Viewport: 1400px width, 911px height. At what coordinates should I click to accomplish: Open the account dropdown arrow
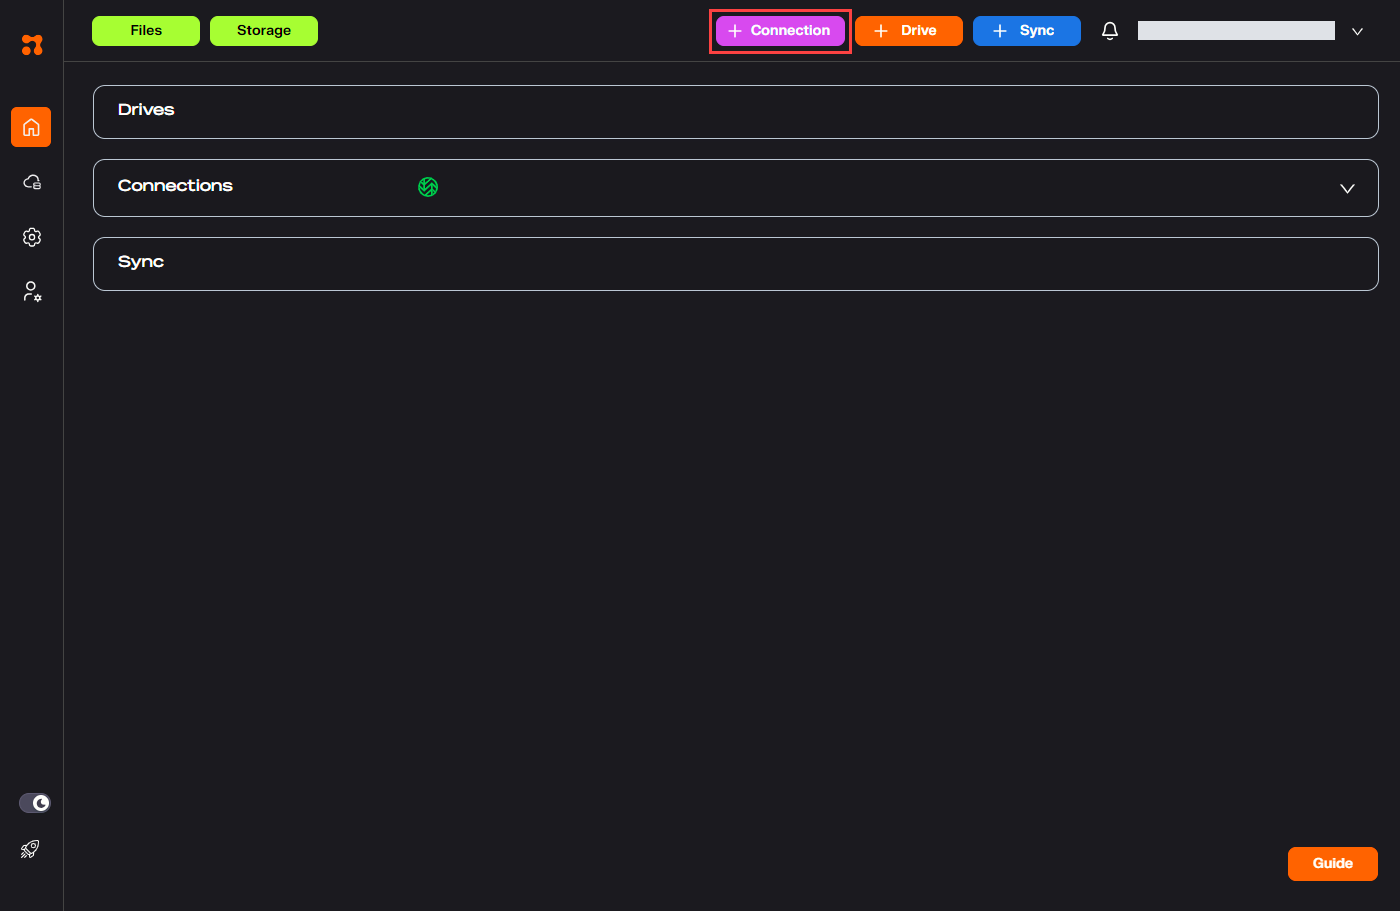click(x=1357, y=32)
